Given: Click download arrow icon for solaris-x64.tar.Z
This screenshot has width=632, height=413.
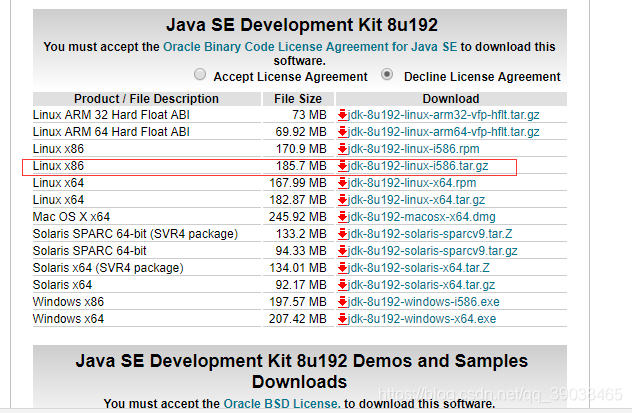Looking at the screenshot, I should tap(343, 268).
